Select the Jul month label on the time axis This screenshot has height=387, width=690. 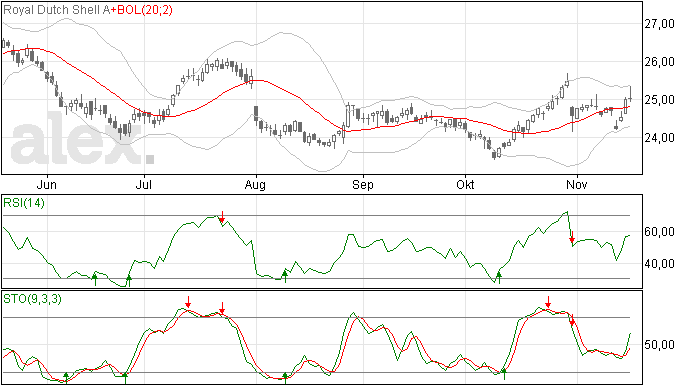[x=144, y=184]
